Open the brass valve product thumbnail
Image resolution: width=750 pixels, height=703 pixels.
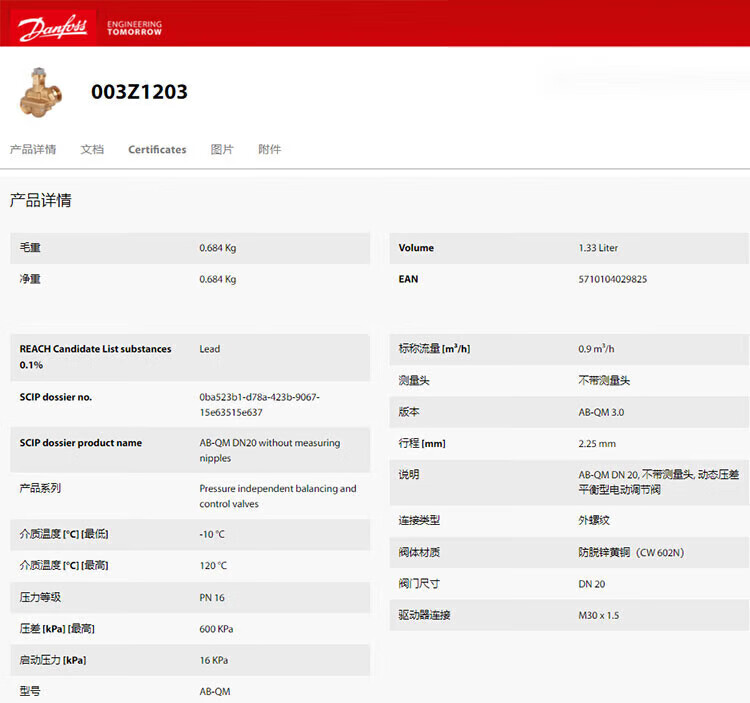tap(40, 92)
